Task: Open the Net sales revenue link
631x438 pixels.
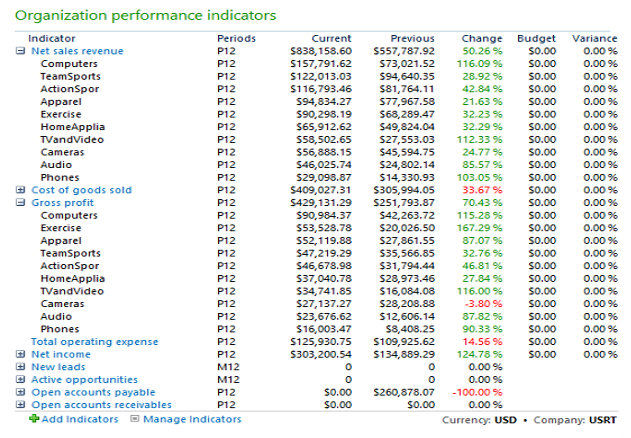Action: (x=77, y=51)
